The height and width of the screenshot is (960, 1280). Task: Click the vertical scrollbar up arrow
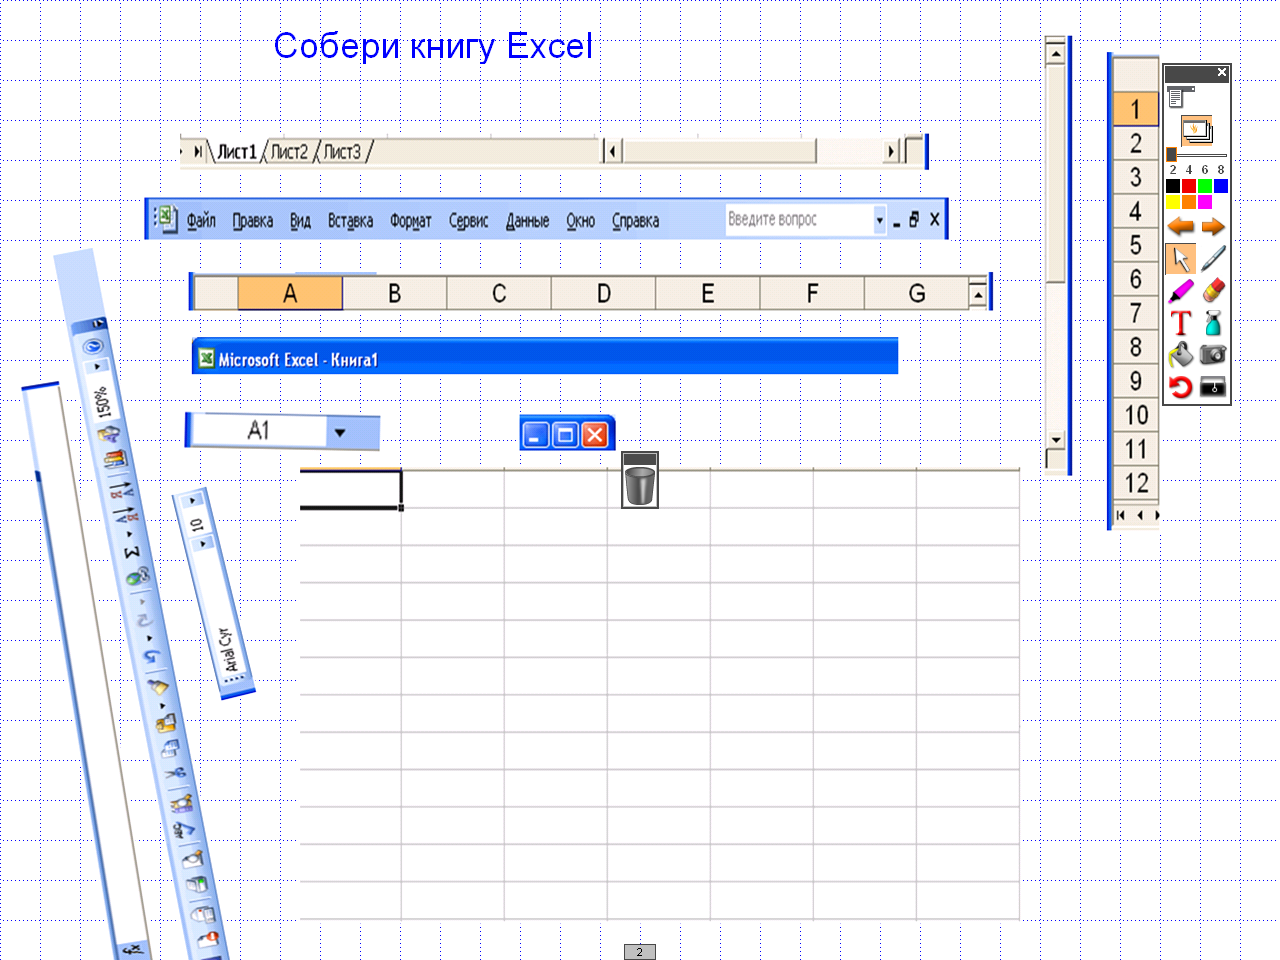(x=1055, y=54)
